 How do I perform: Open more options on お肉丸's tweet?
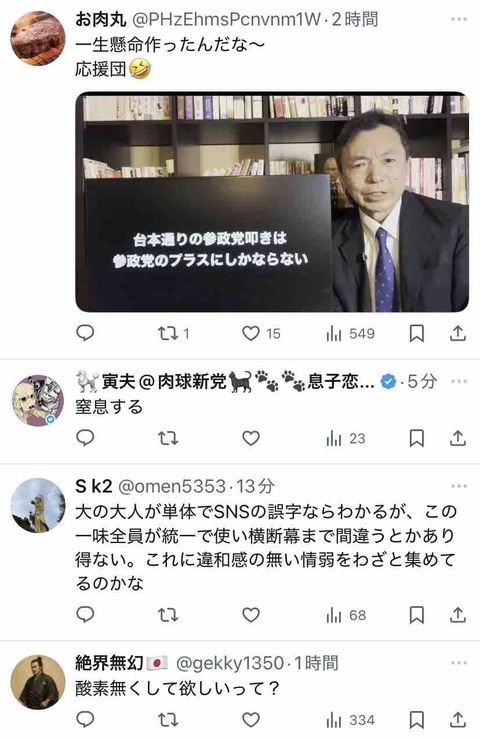tap(459, 19)
